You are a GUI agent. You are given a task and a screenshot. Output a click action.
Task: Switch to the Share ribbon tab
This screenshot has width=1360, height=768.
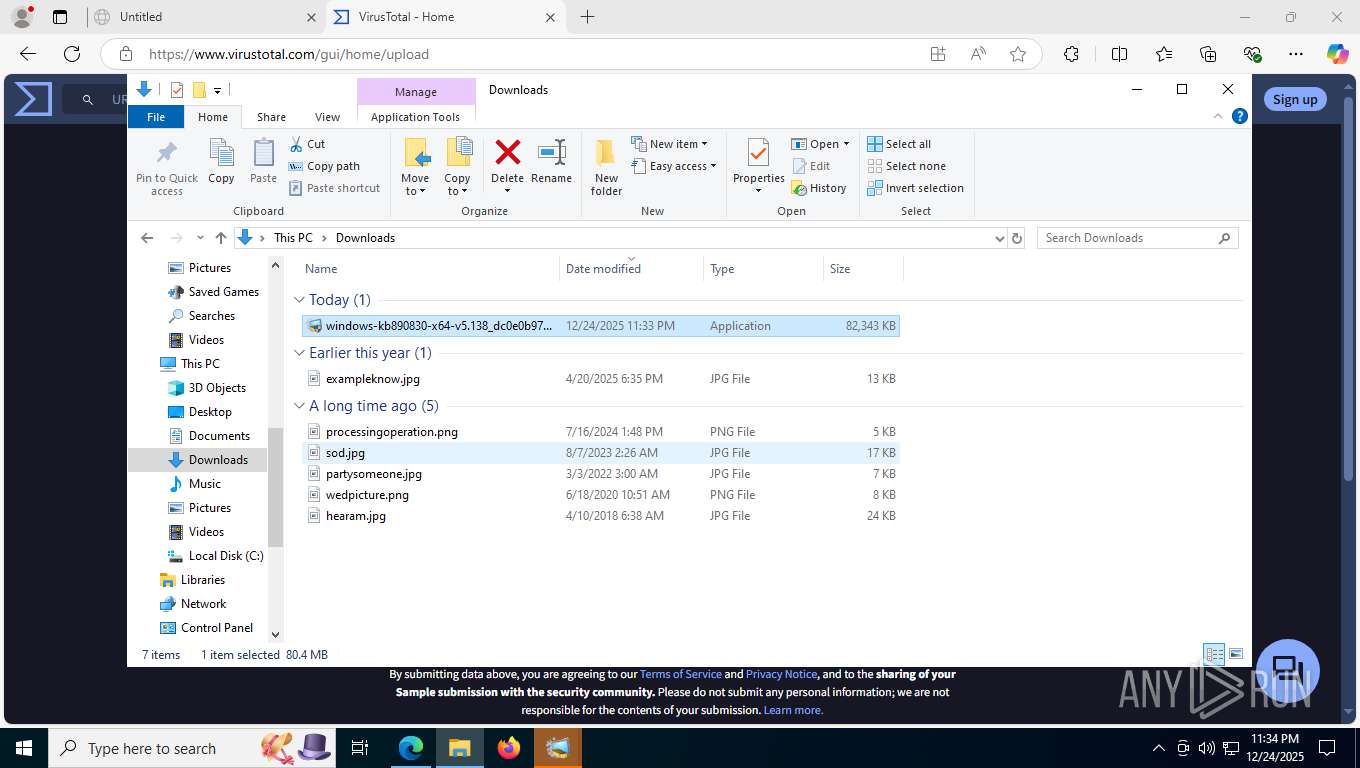[271, 117]
